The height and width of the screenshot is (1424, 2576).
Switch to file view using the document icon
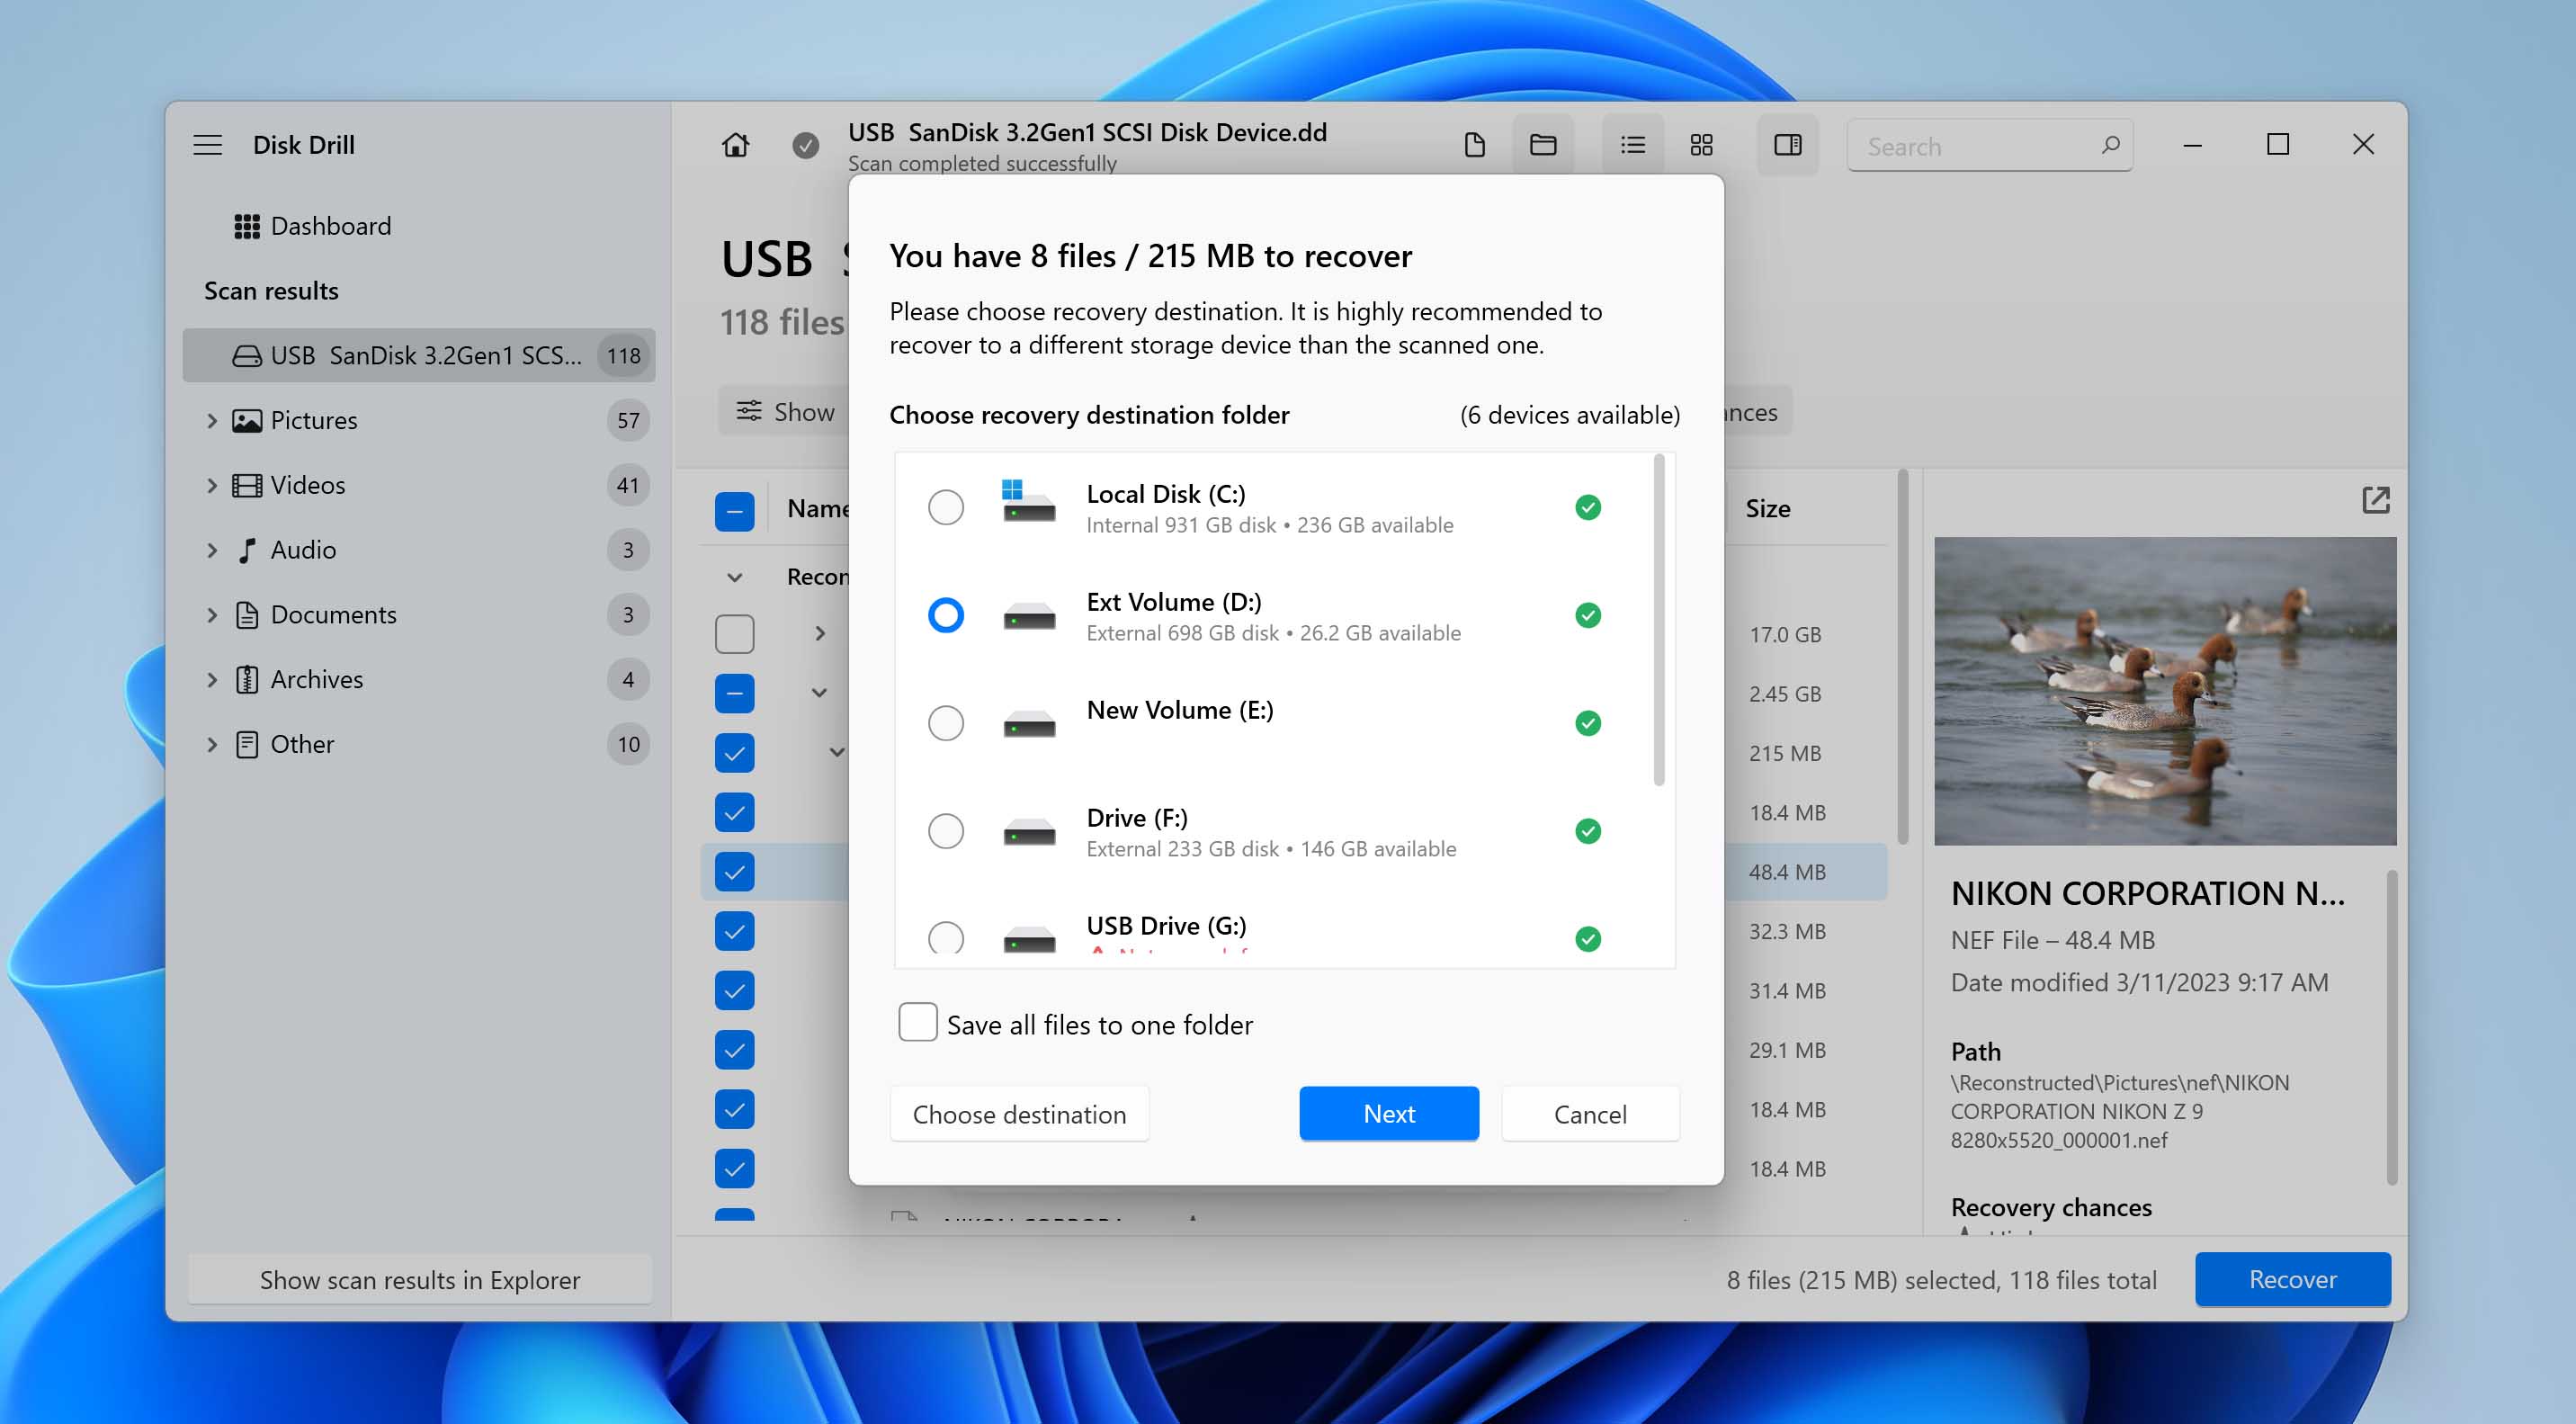click(1474, 146)
